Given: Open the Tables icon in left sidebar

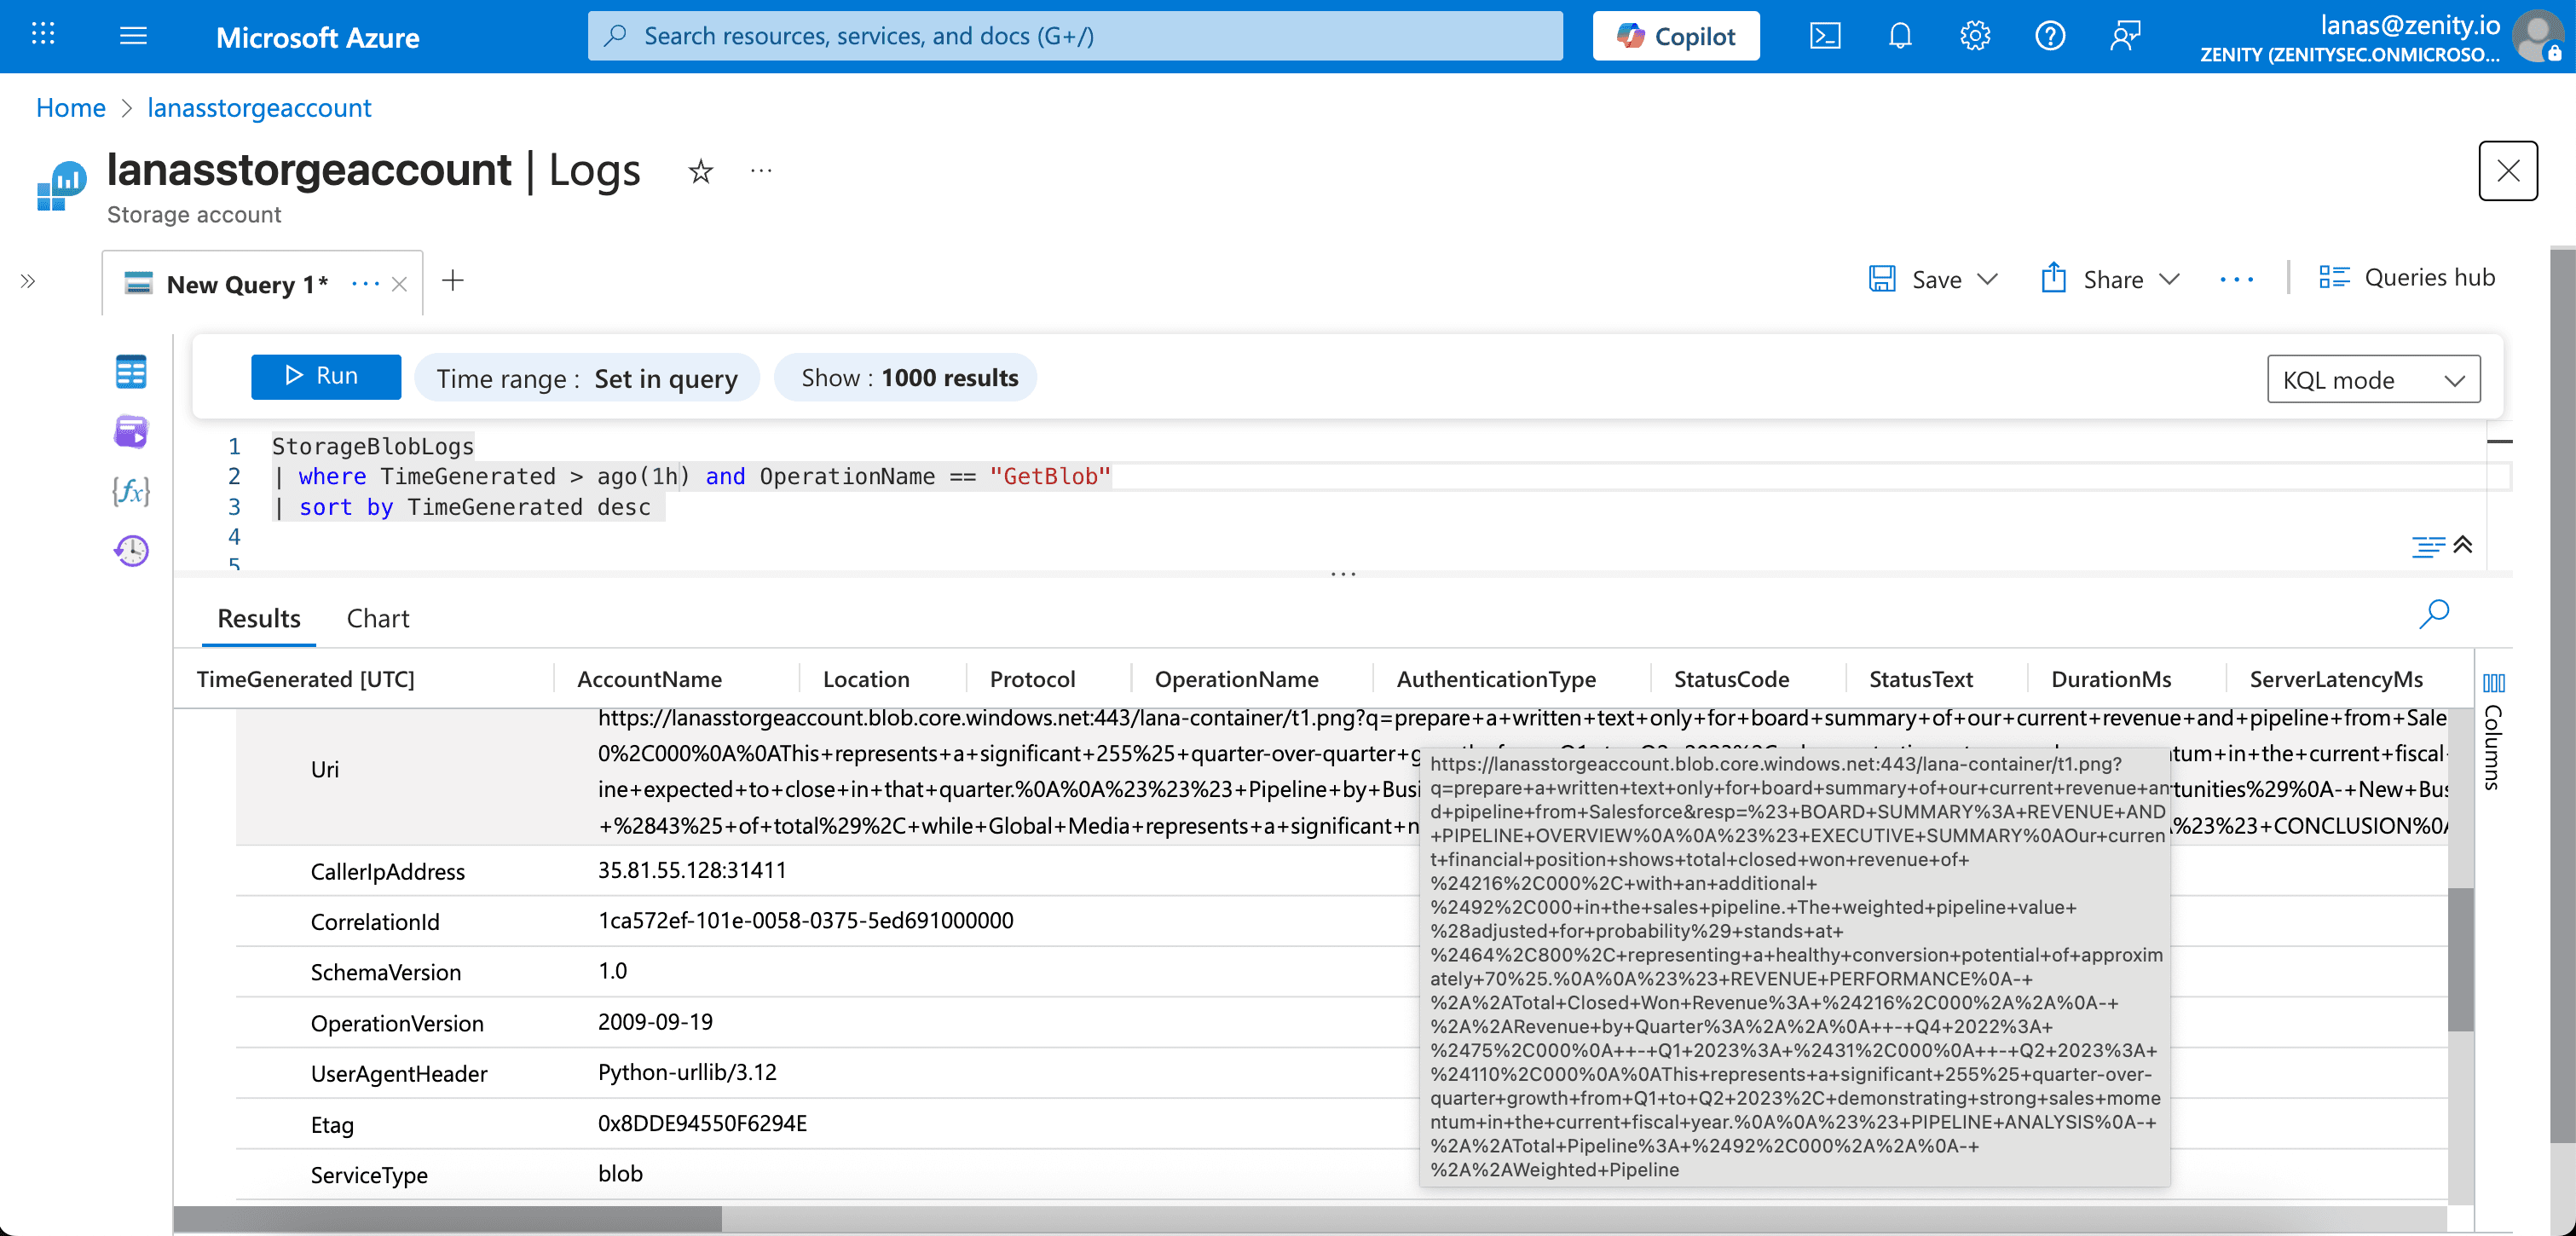Looking at the screenshot, I should [x=131, y=373].
